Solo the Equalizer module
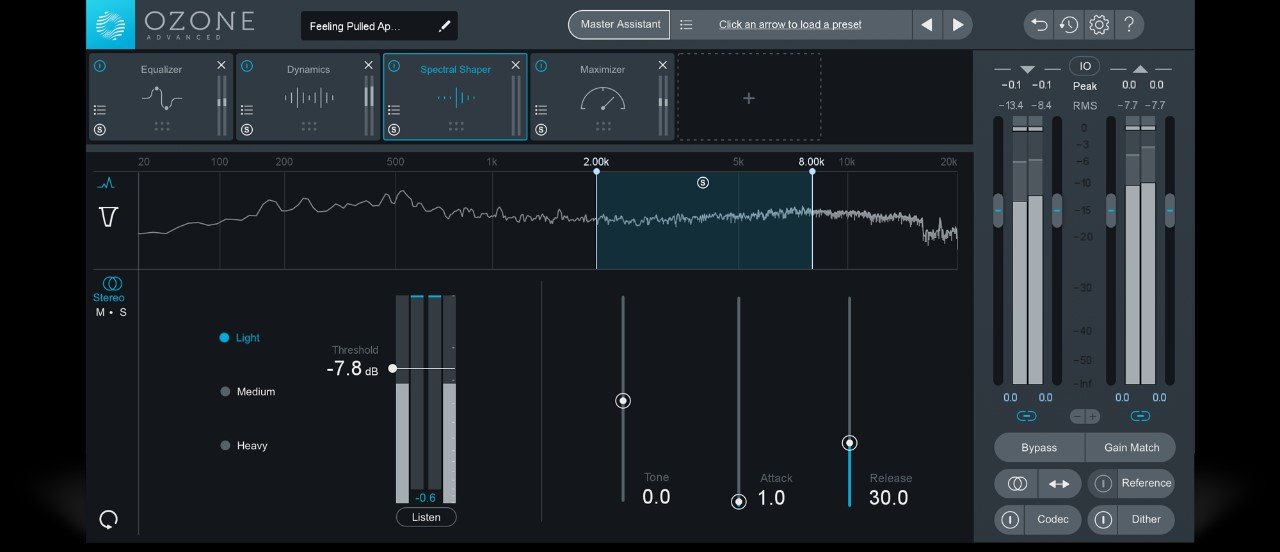 point(99,130)
